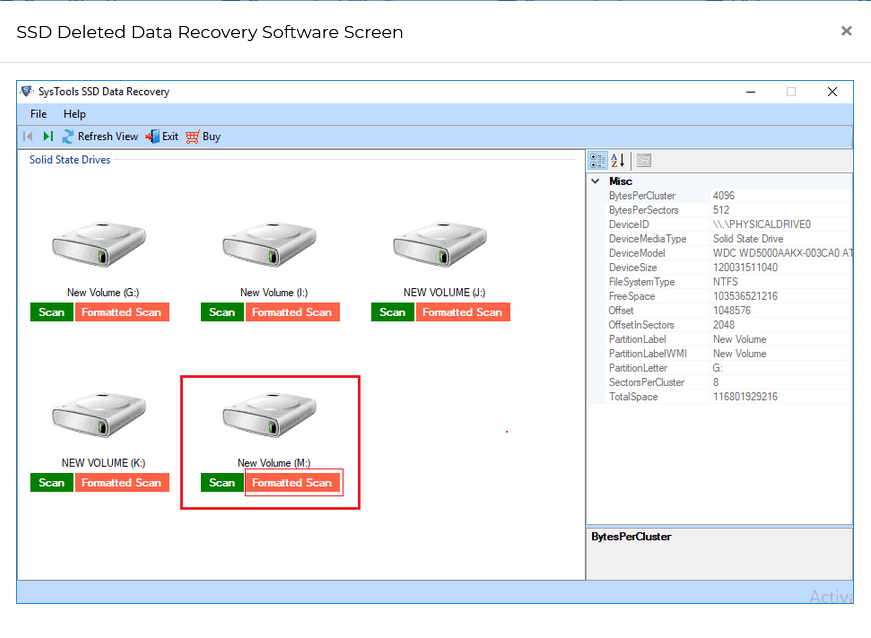Click Scan for New Volume (G:)
The image size is (871, 638).
pyautogui.click(x=52, y=312)
